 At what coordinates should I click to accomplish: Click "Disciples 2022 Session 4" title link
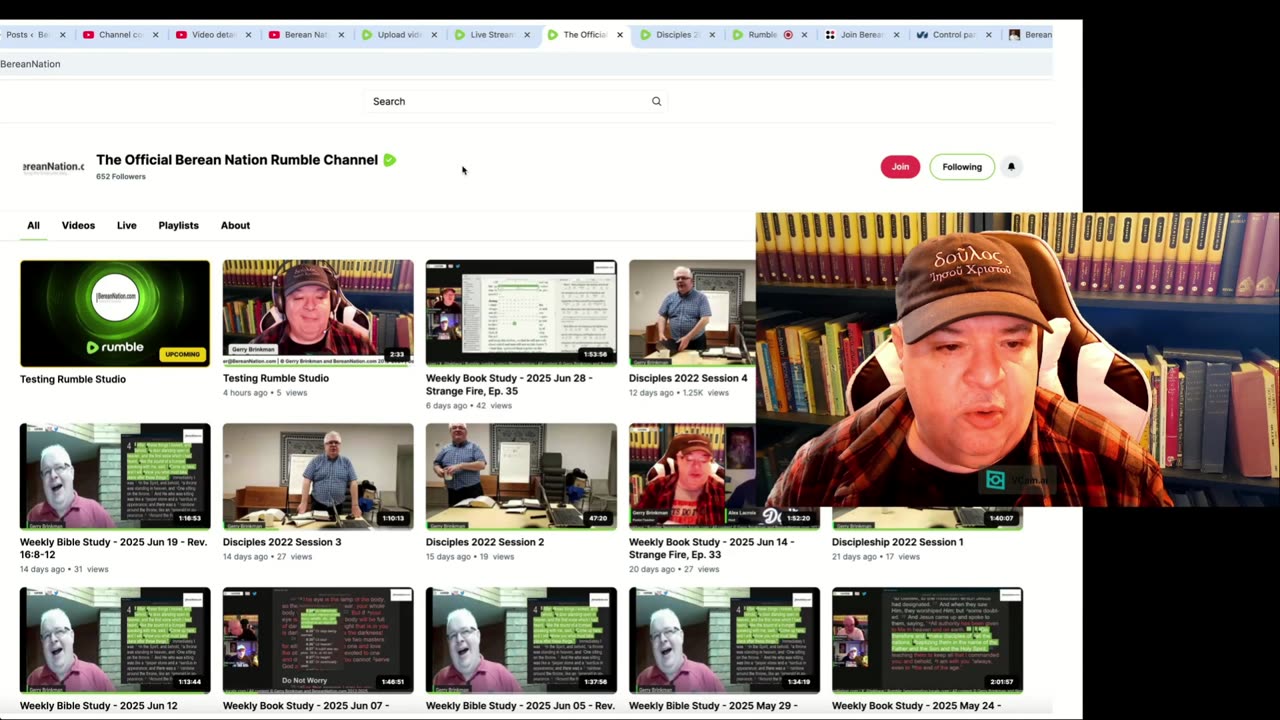point(688,379)
